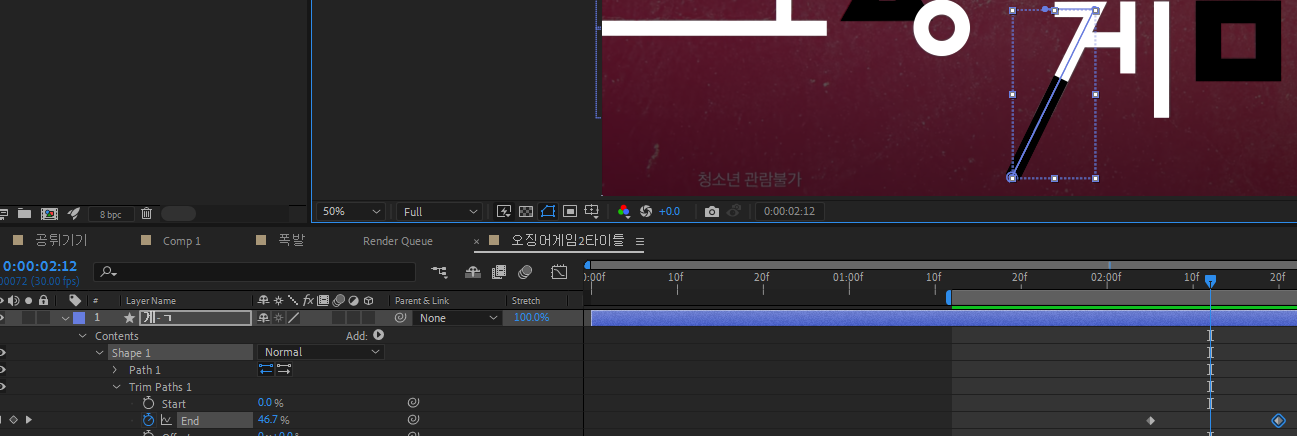1297x436 pixels.
Task: Toggle the End property stopwatch
Action: coord(148,420)
